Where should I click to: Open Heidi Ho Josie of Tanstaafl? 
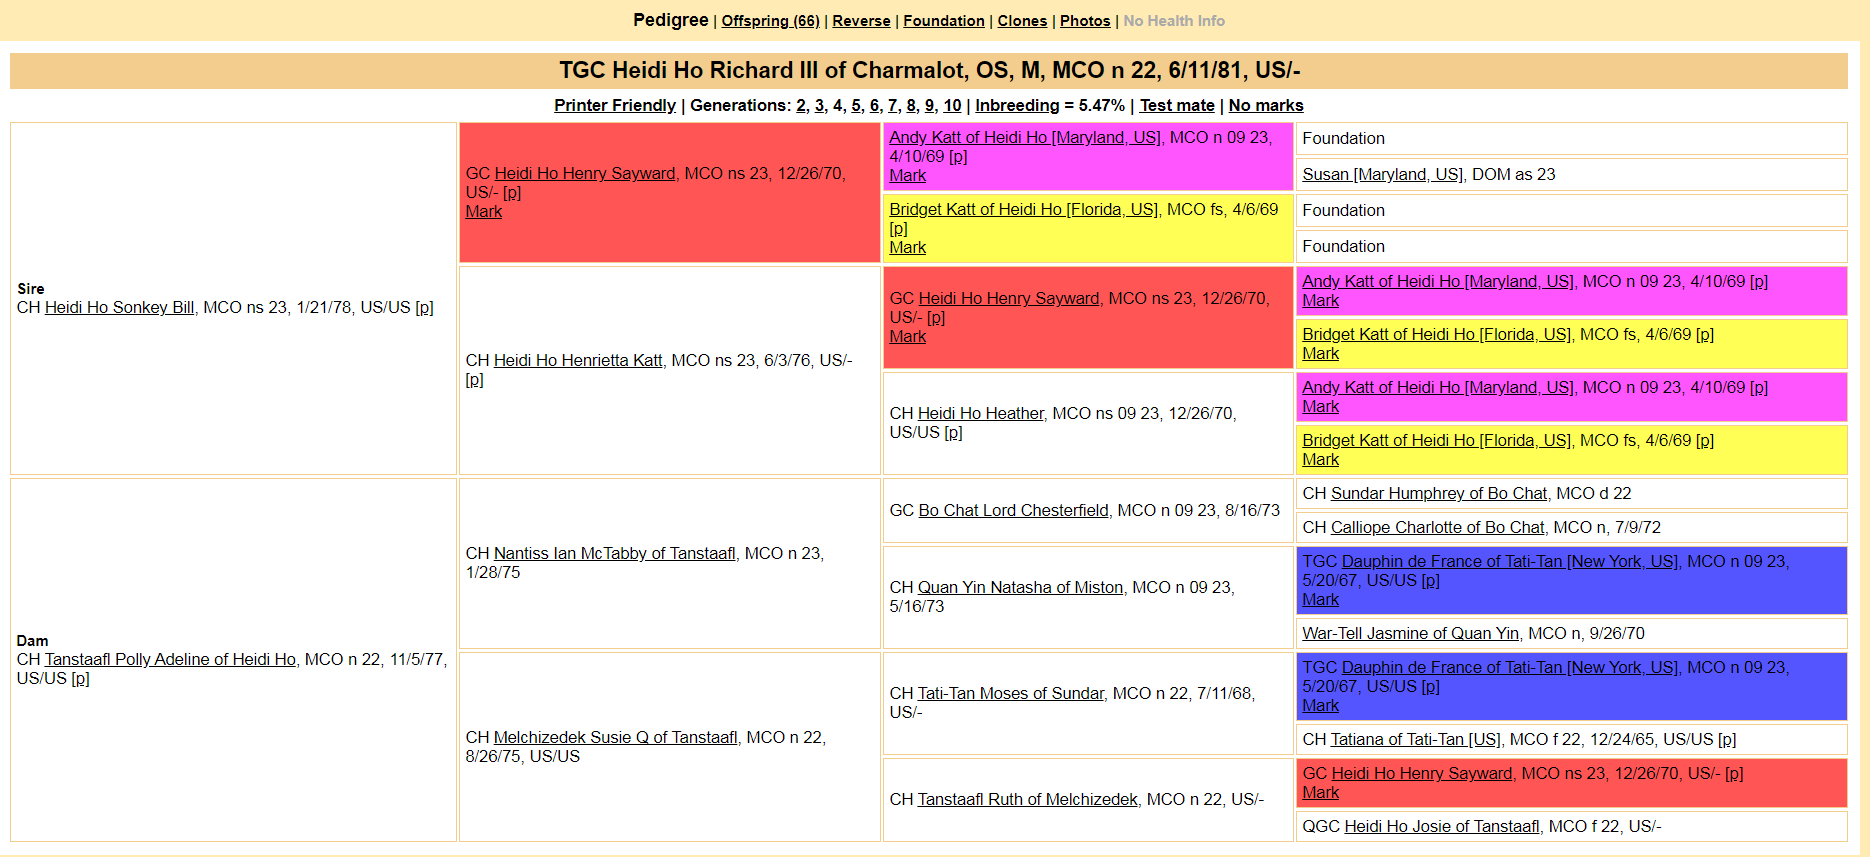tap(1442, 826)
